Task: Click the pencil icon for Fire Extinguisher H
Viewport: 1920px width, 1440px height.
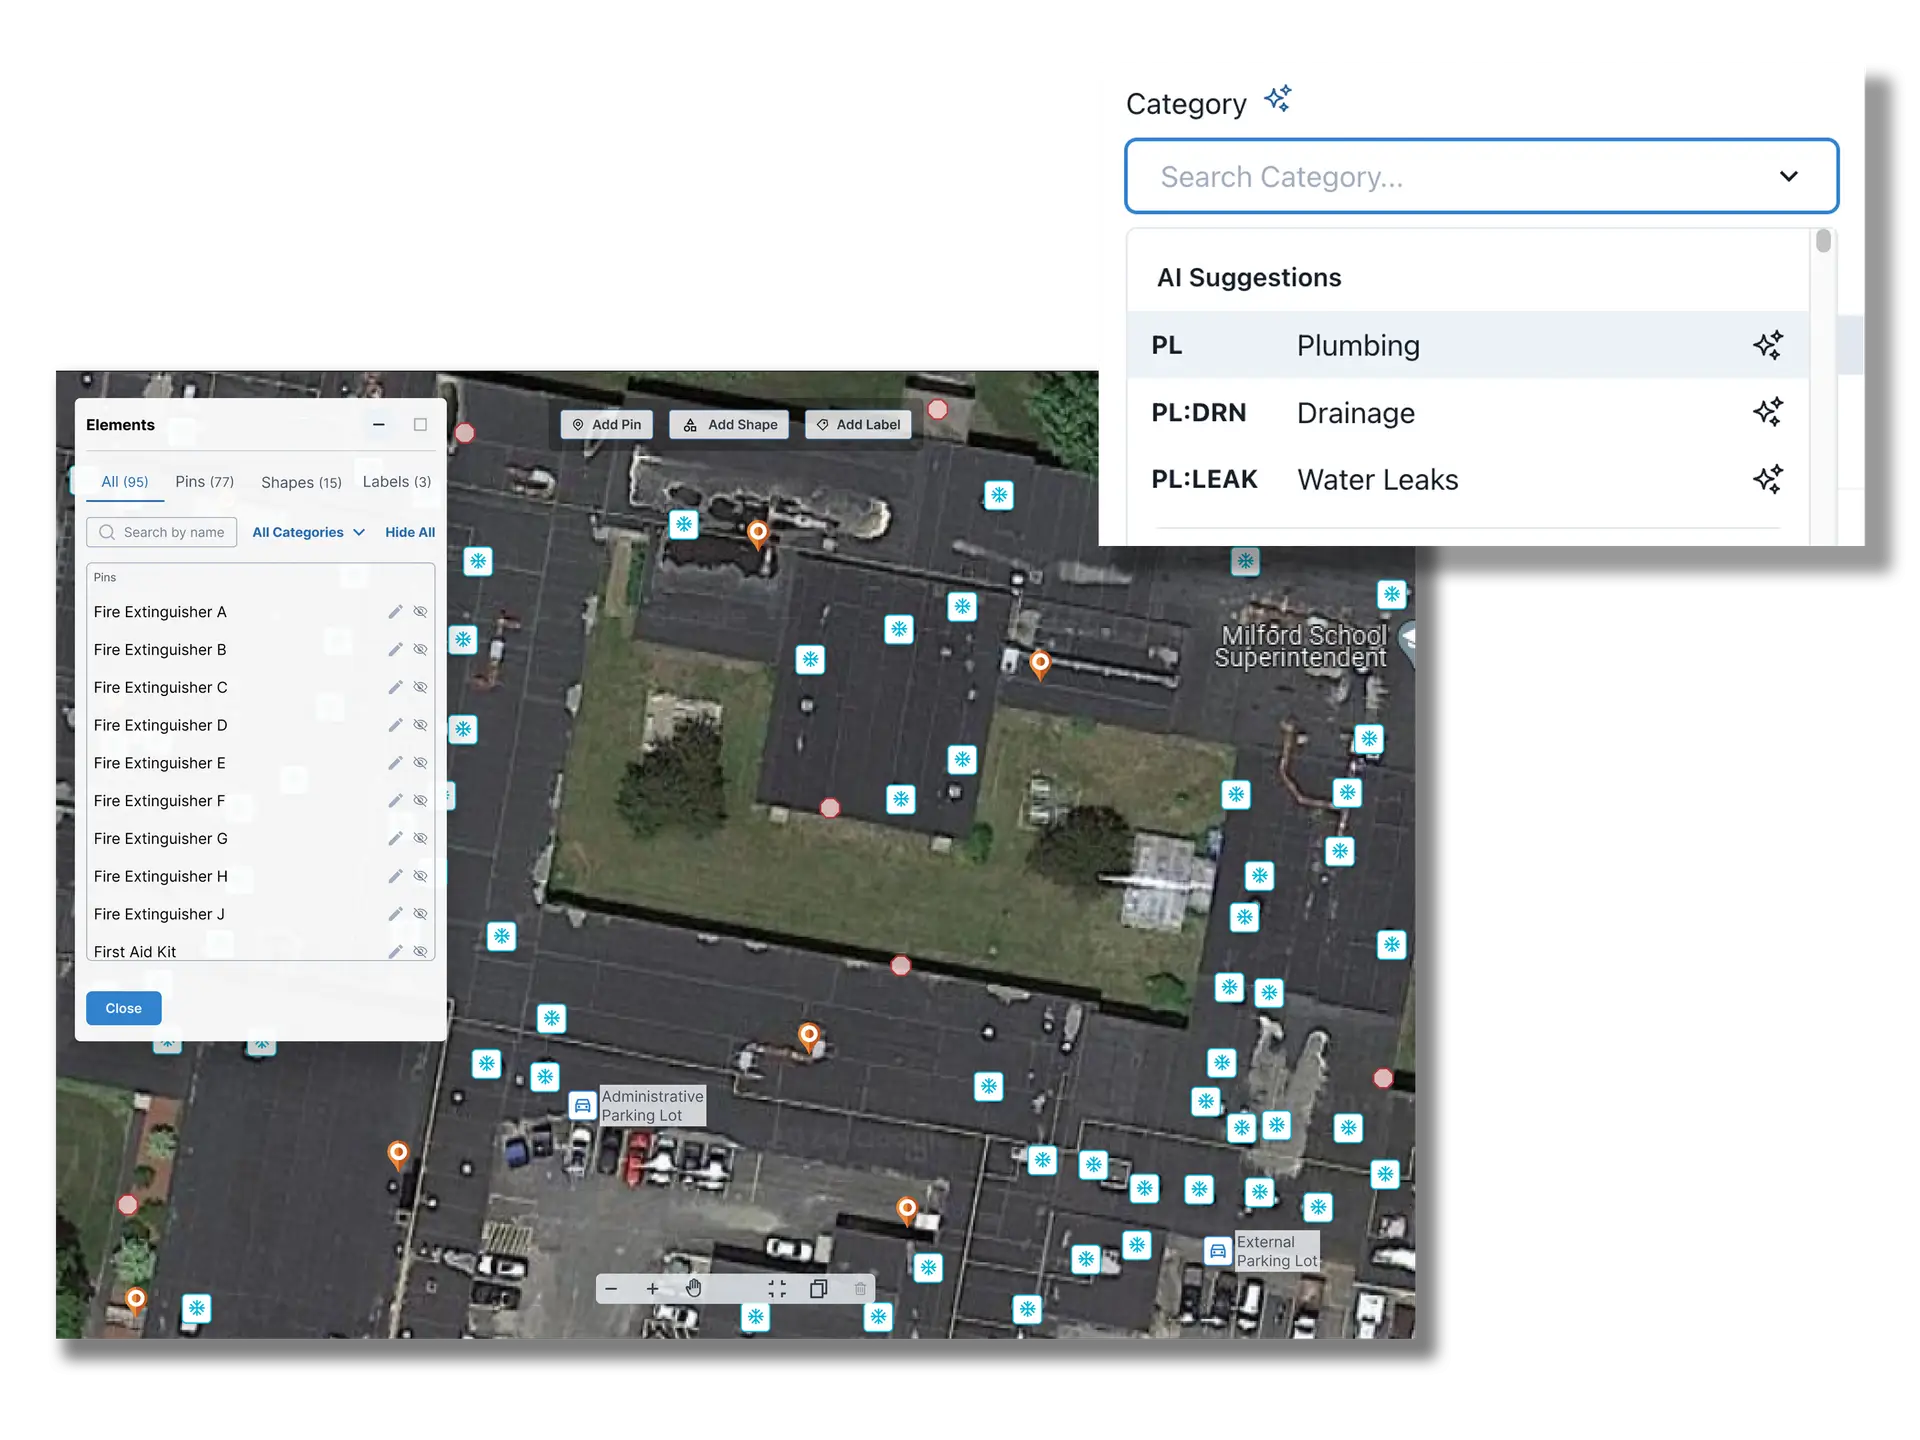Action: click(x=395, y=876)
